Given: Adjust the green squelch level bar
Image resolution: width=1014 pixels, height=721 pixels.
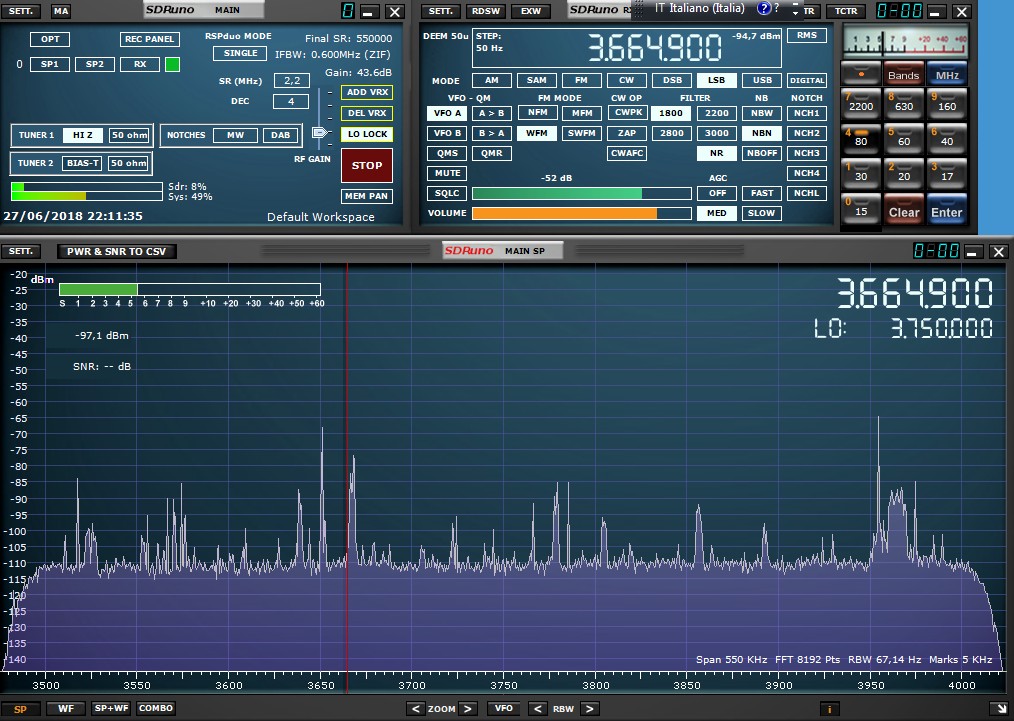Looking at the screenshot, I should click(x=581, y=193).
